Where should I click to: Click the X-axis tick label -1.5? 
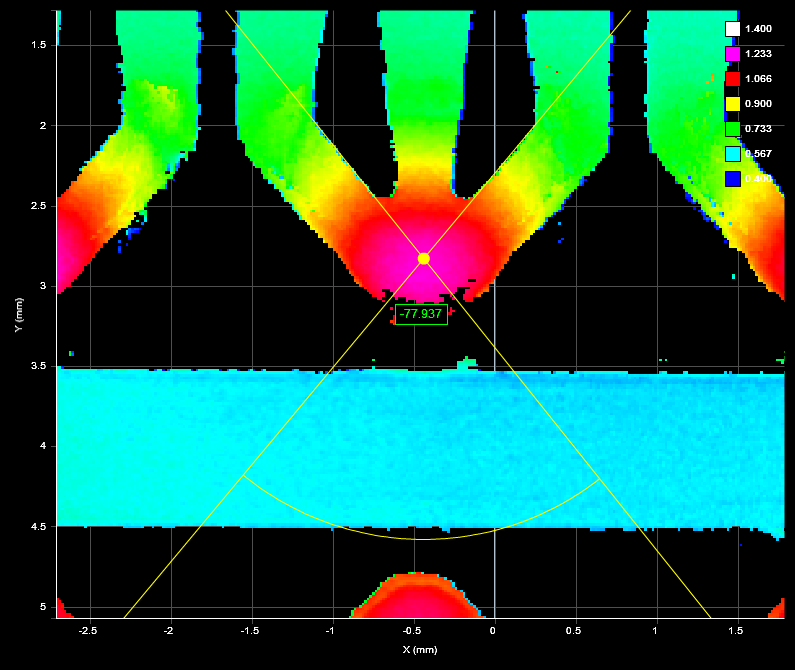point(250,630)
